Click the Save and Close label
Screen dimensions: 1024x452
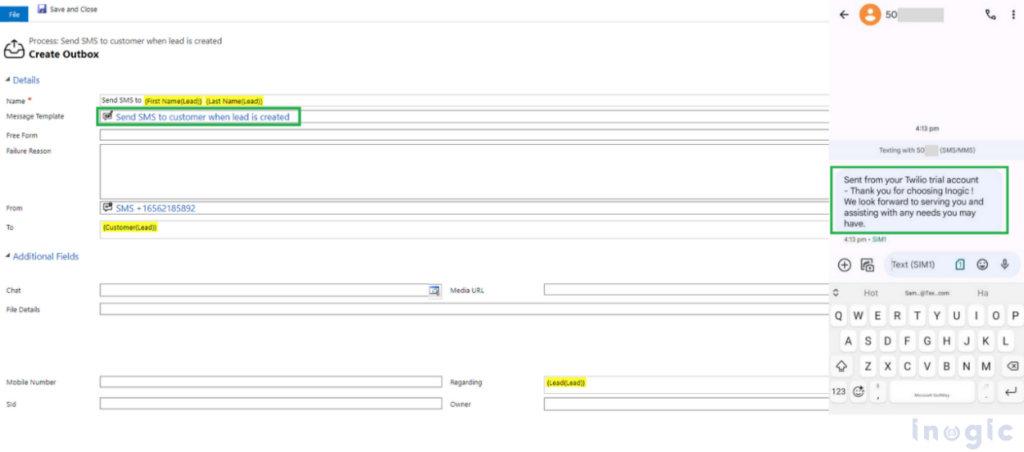[x=74, y=10]
